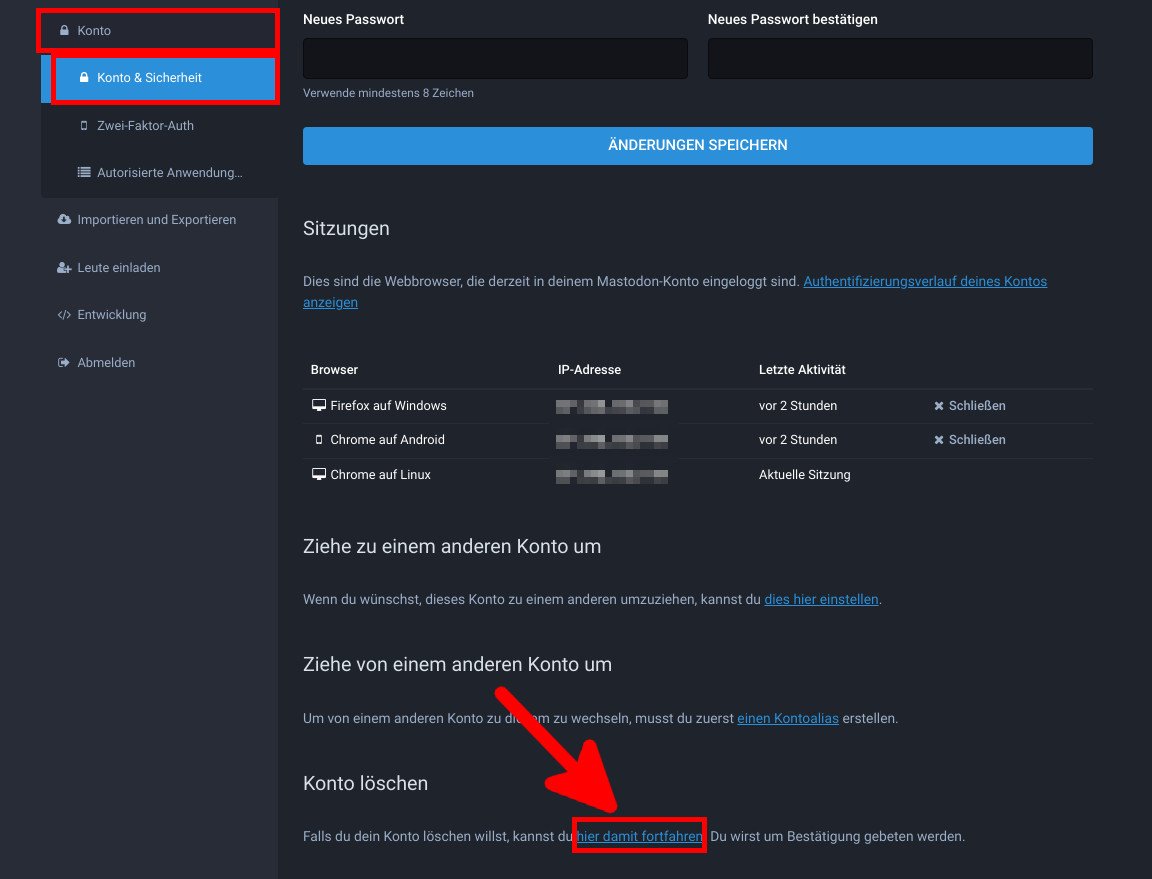Go to Importieren und Exportieren
Viewport: 1152px width, 879px height.
[156, 220]
